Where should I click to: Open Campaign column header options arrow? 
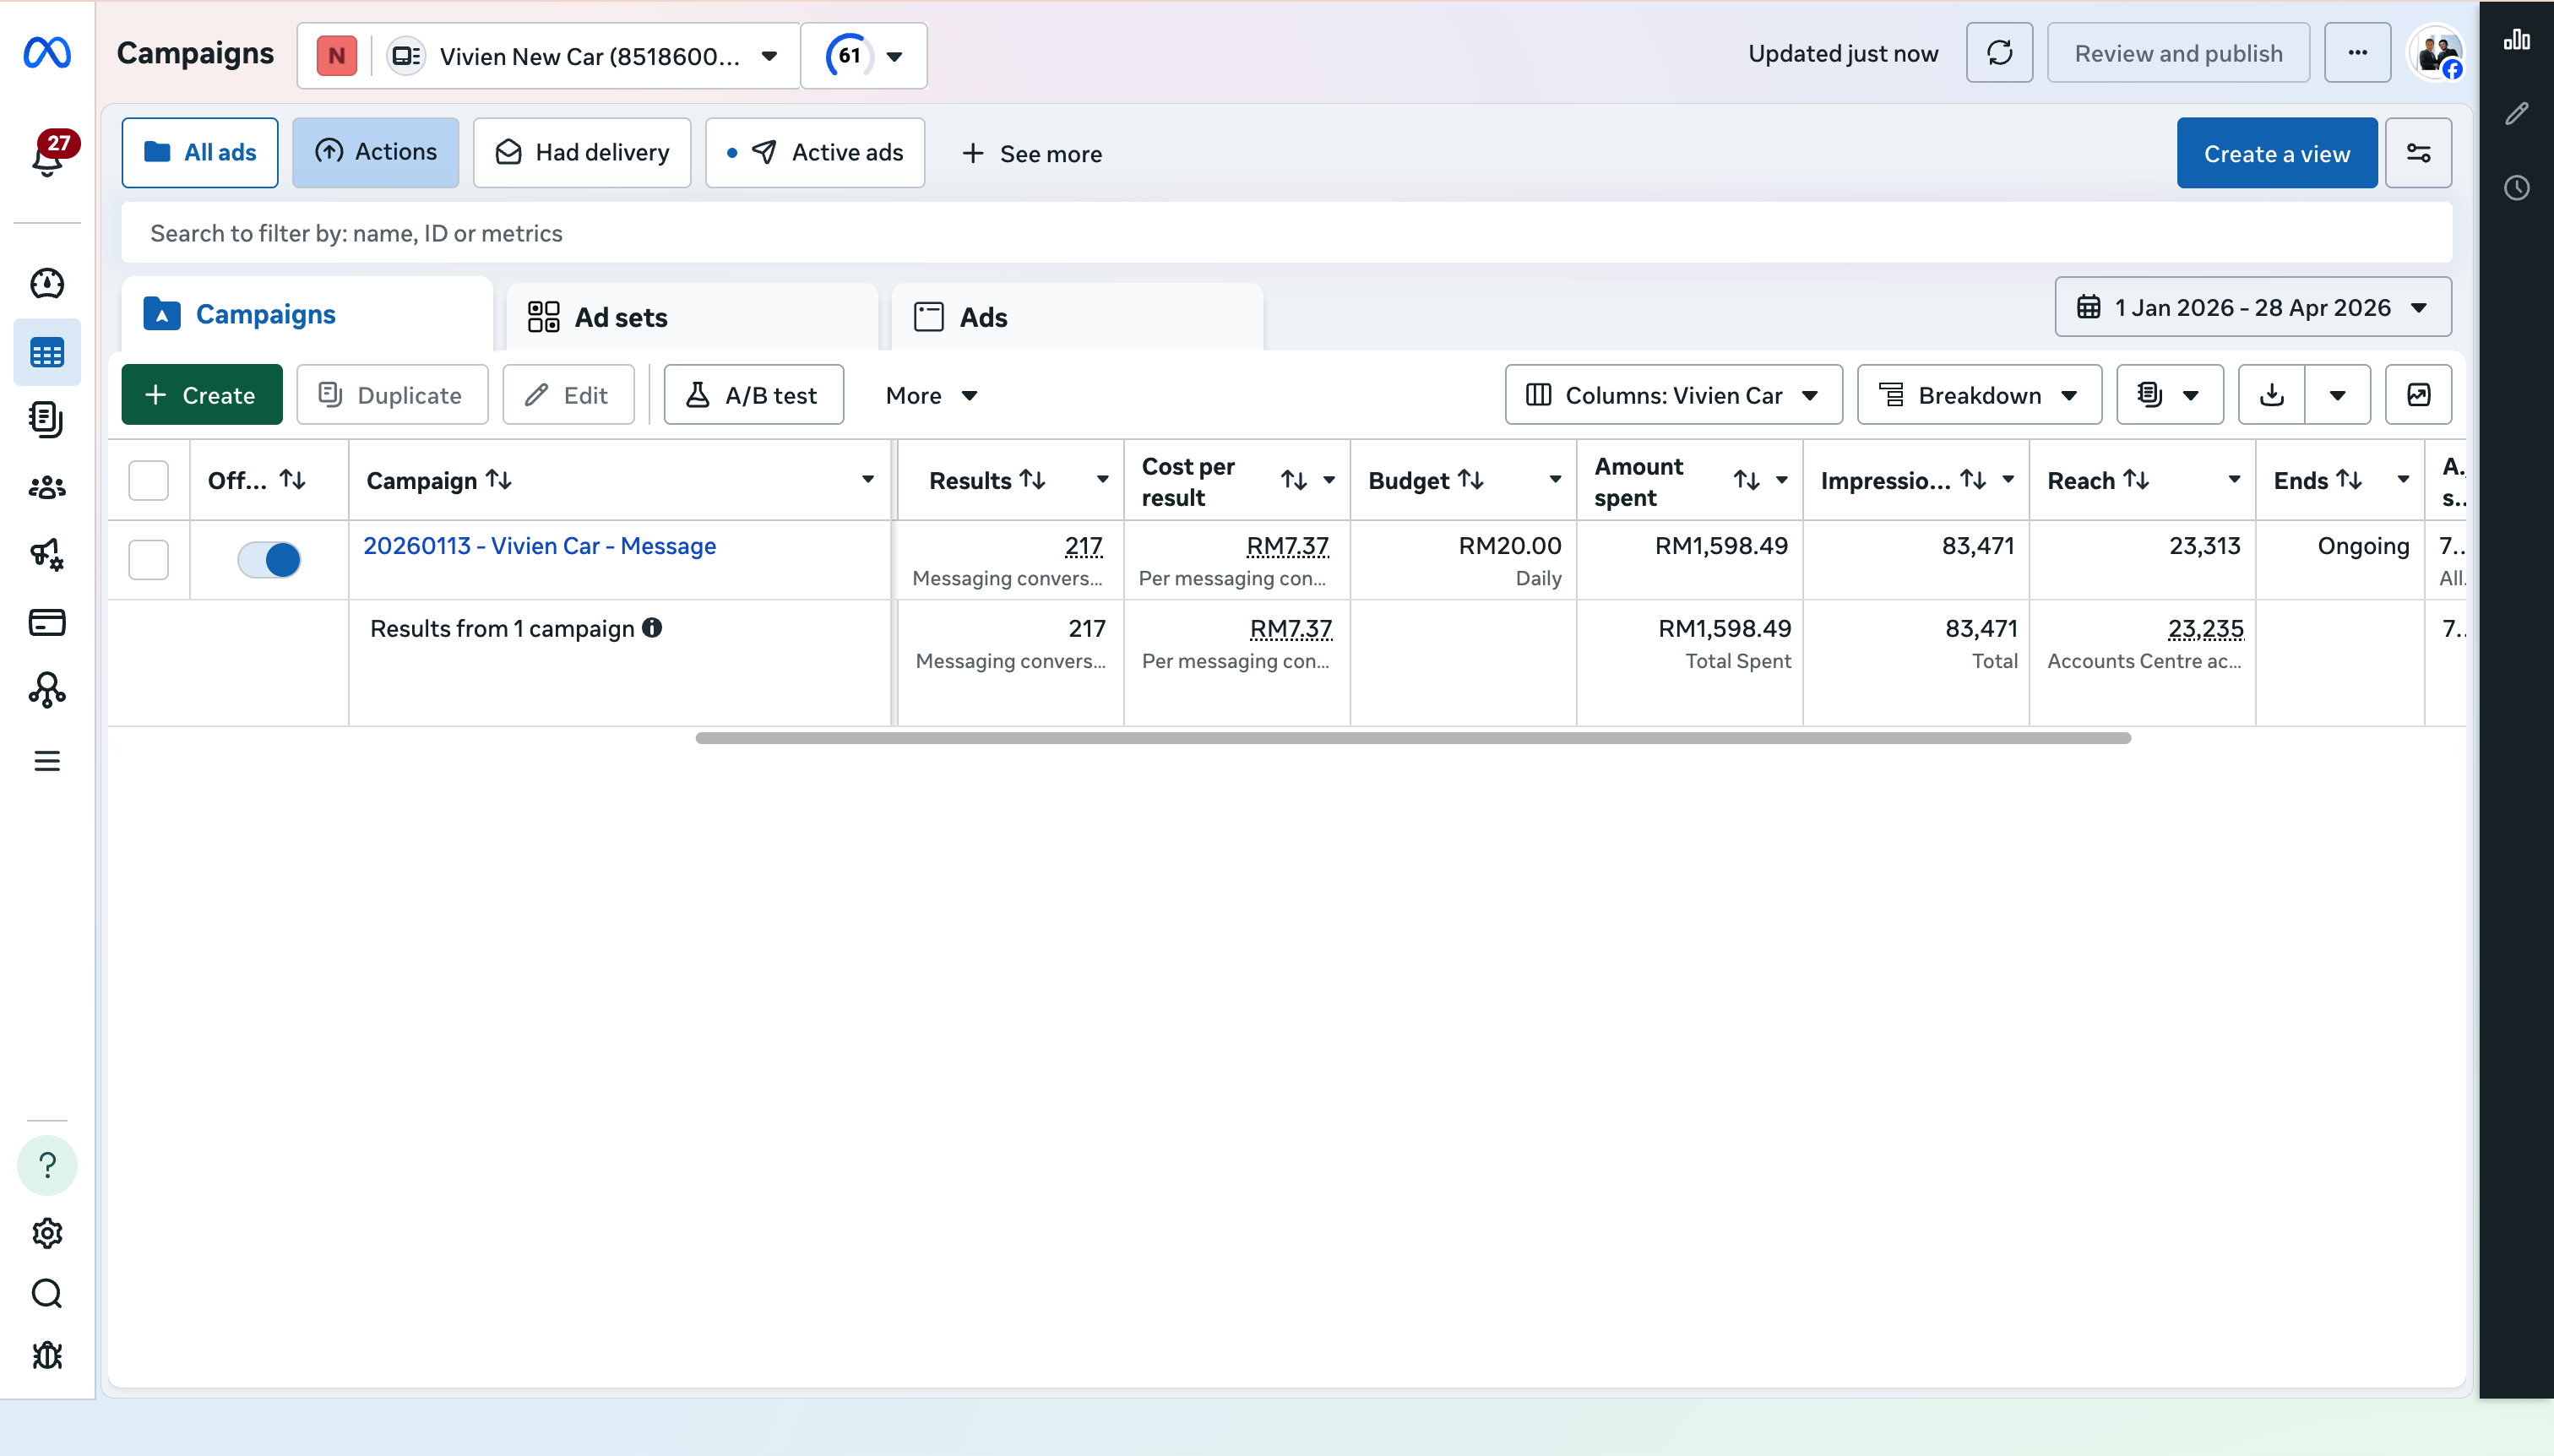click(868, 480)
